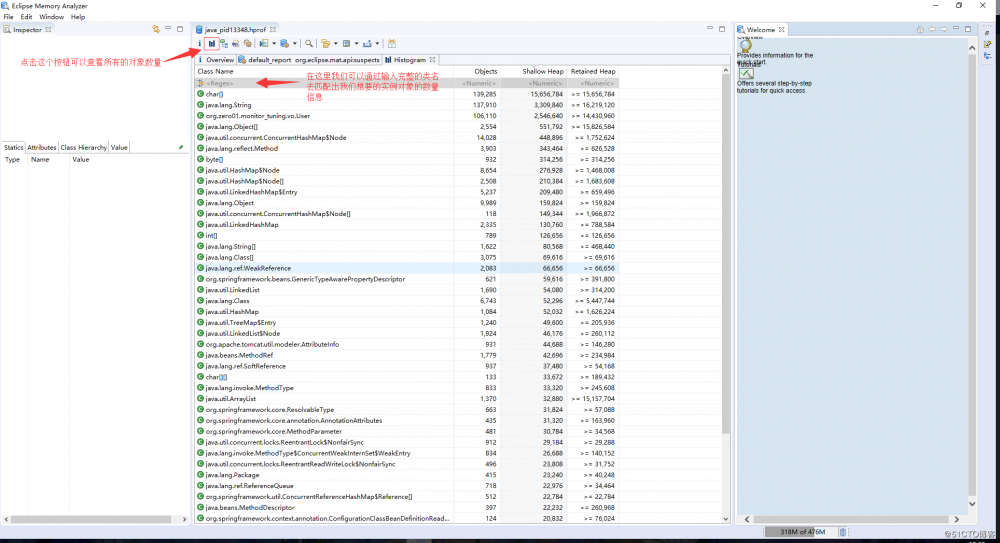This screenshot has width=1000, height=543.
Task: Switch to the Attributes tab in Inspector
Action: coord(42,147)
